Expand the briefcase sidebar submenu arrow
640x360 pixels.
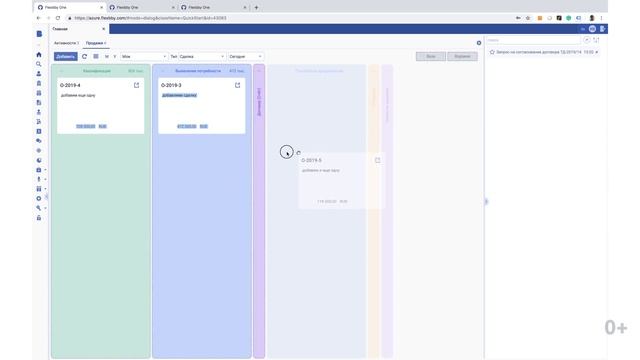(x=45, y=170)
